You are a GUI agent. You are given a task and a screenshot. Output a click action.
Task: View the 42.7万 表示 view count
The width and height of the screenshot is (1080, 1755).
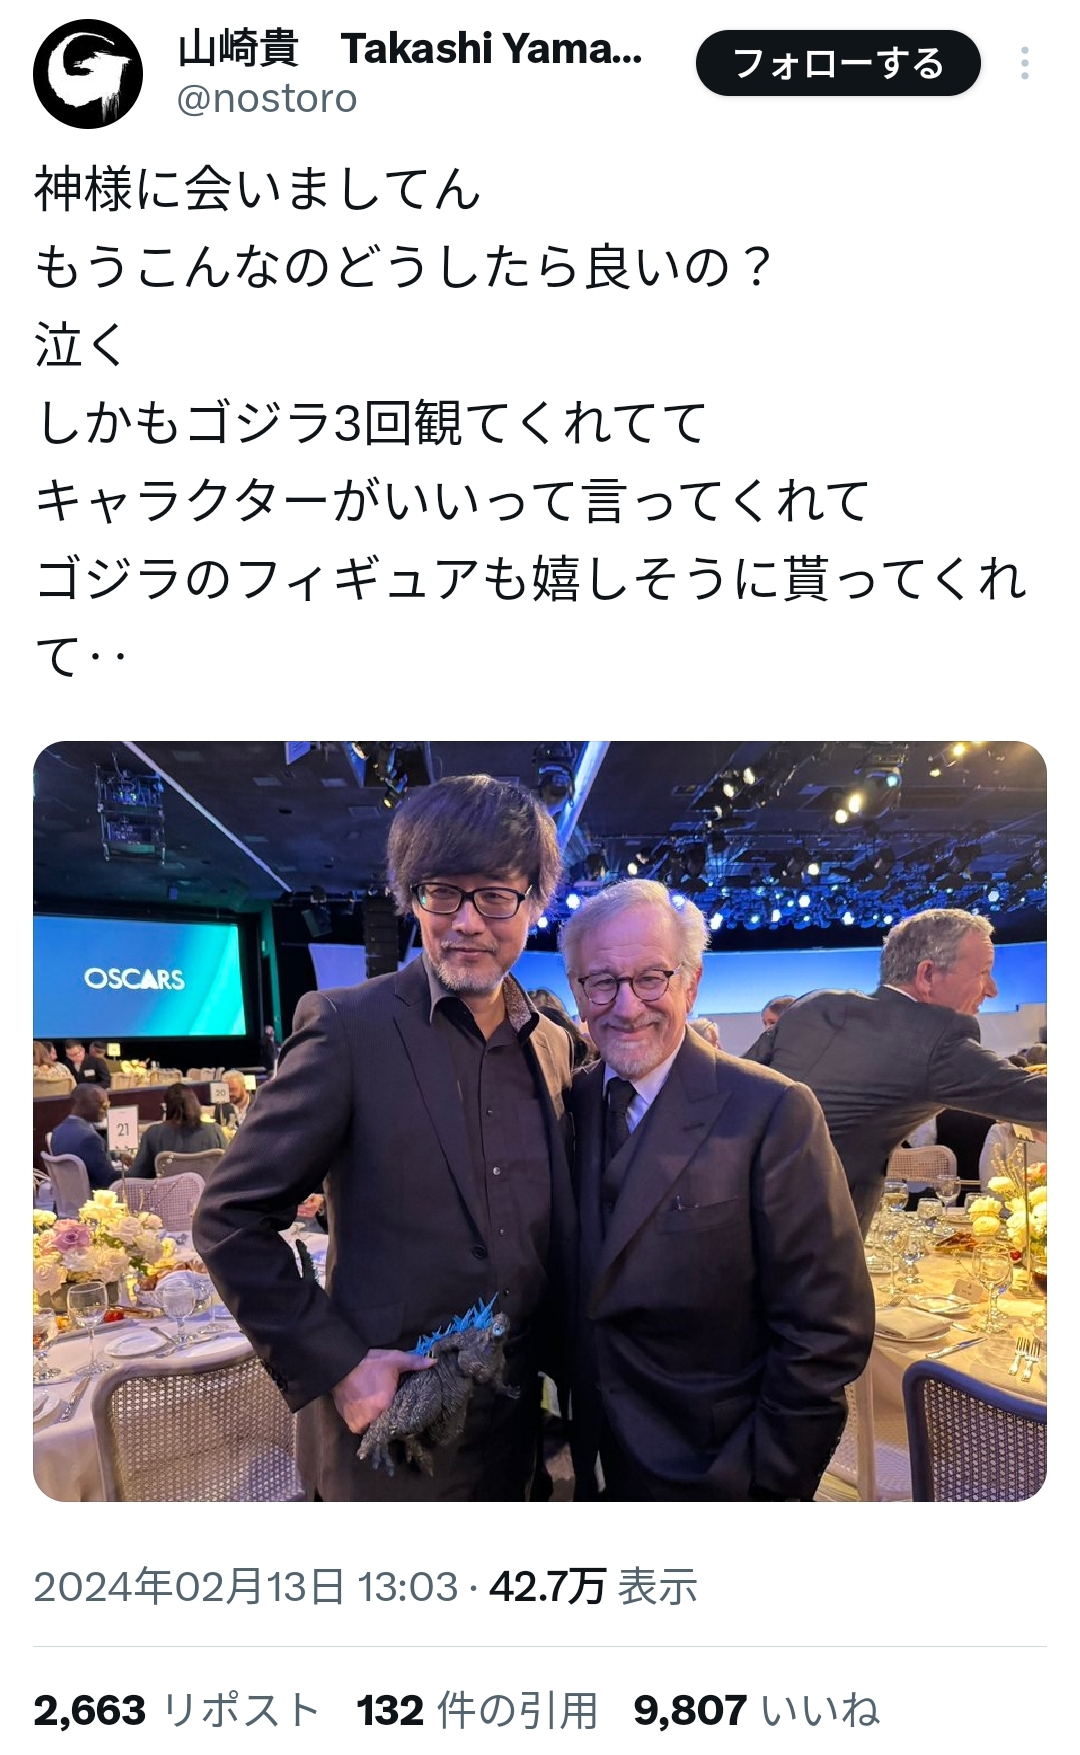(x=593, y=1586)
